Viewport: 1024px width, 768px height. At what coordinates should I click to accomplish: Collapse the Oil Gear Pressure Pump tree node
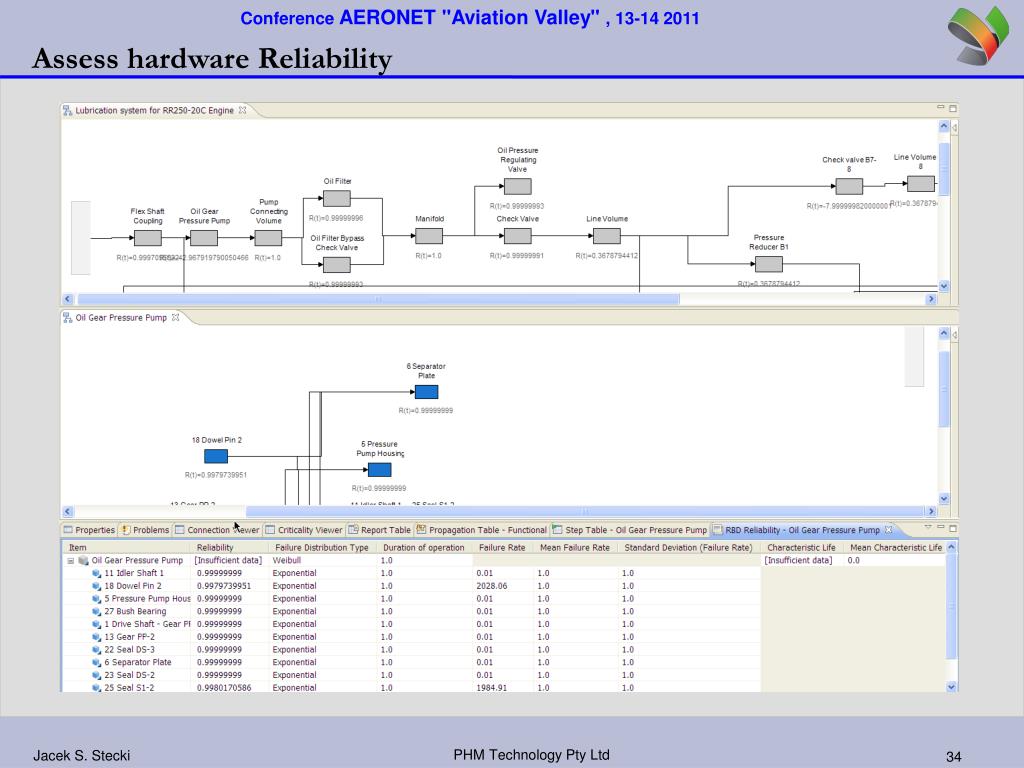(71, 560)
